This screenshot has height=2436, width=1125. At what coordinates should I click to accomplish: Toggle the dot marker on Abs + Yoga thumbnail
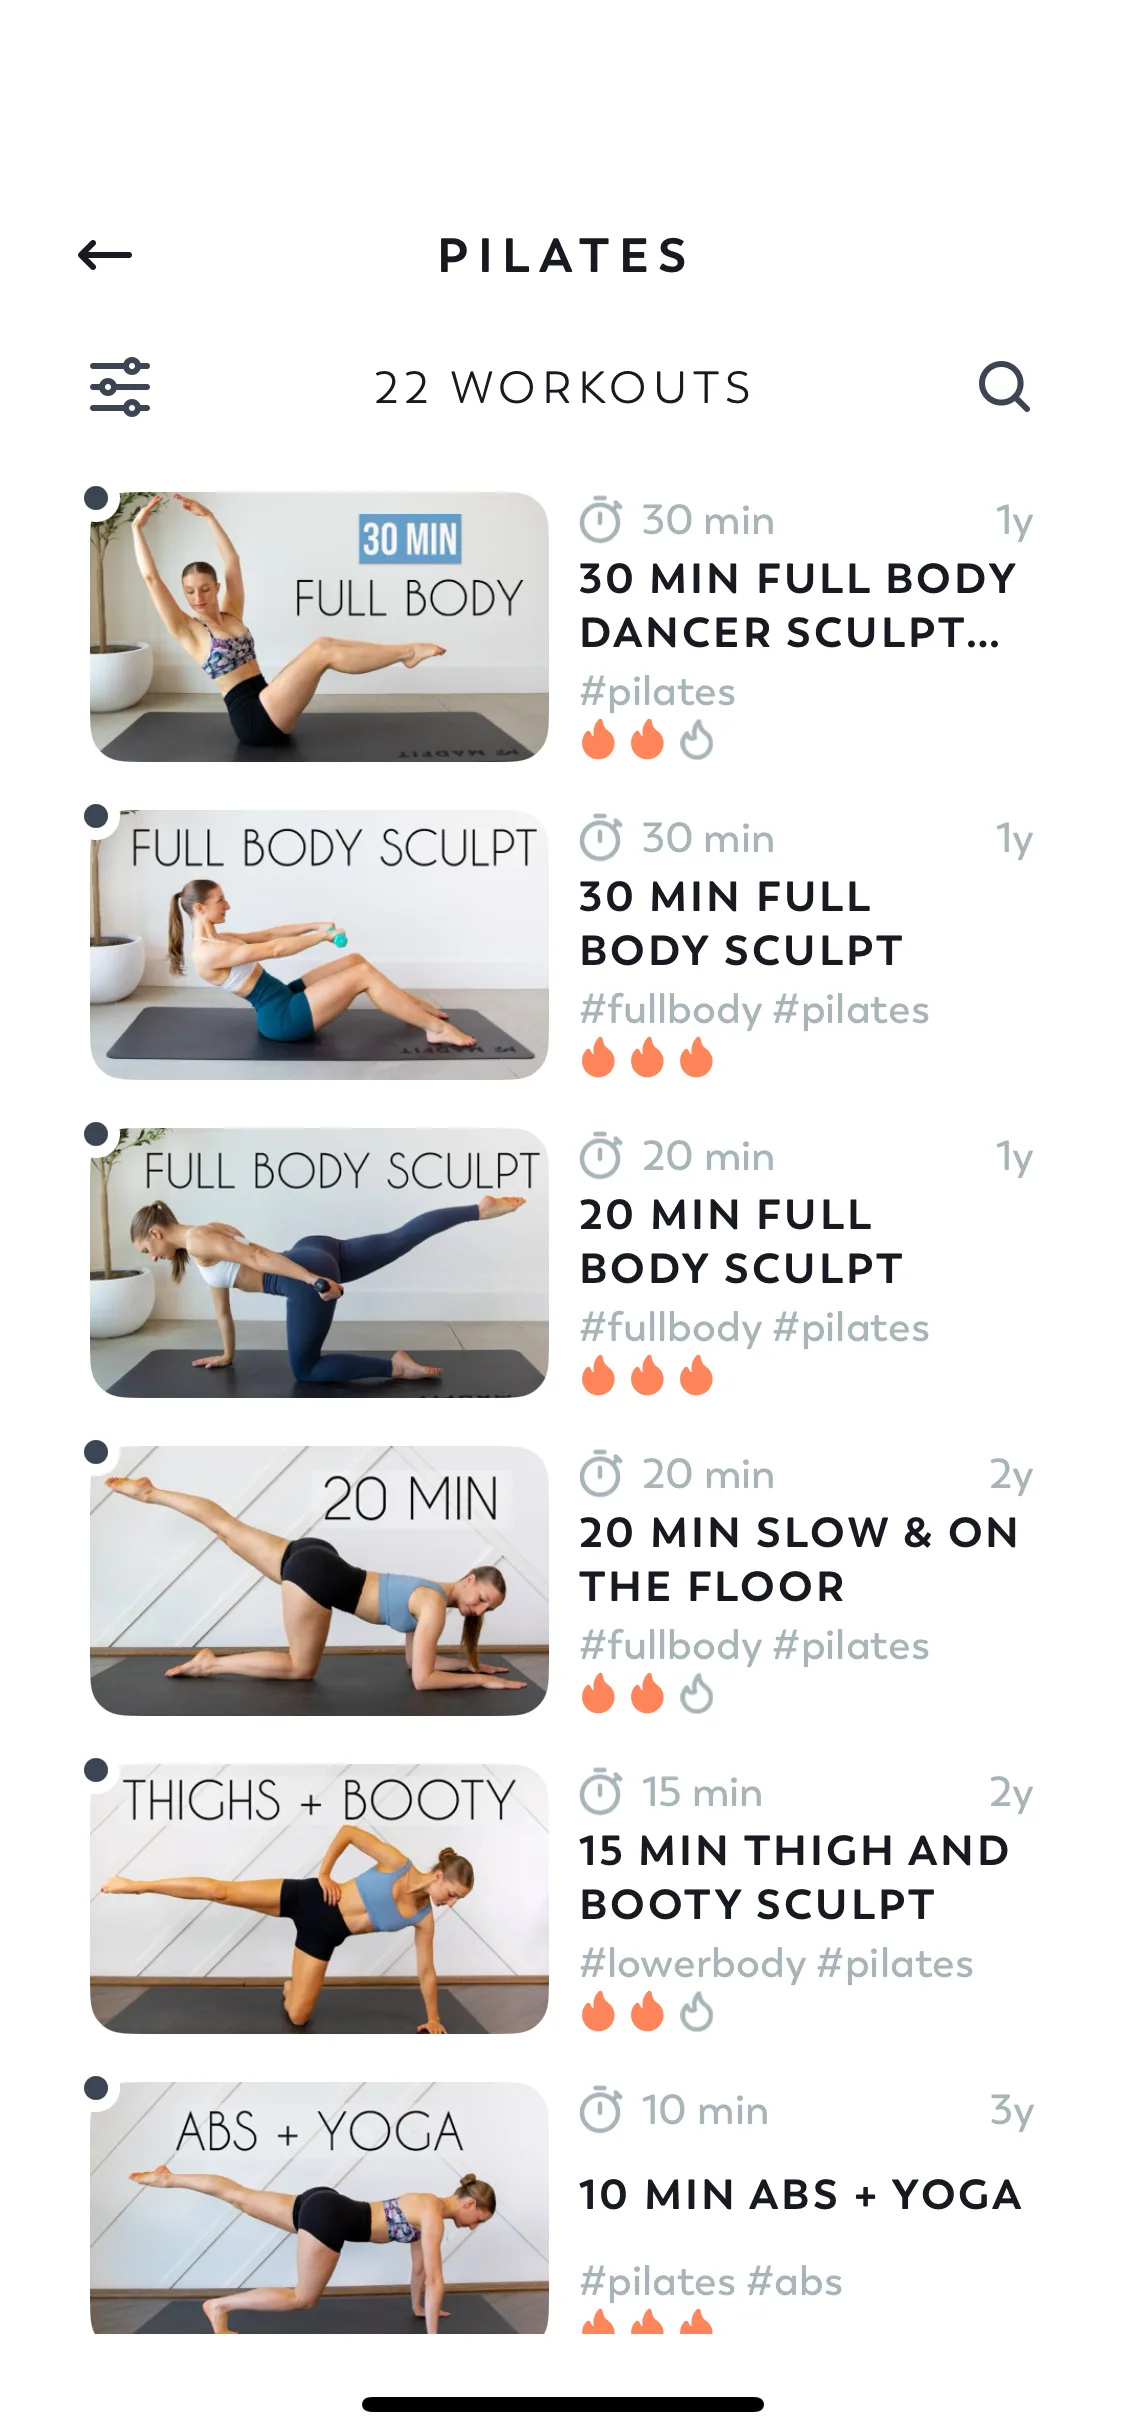click(x=96, y=2088)
